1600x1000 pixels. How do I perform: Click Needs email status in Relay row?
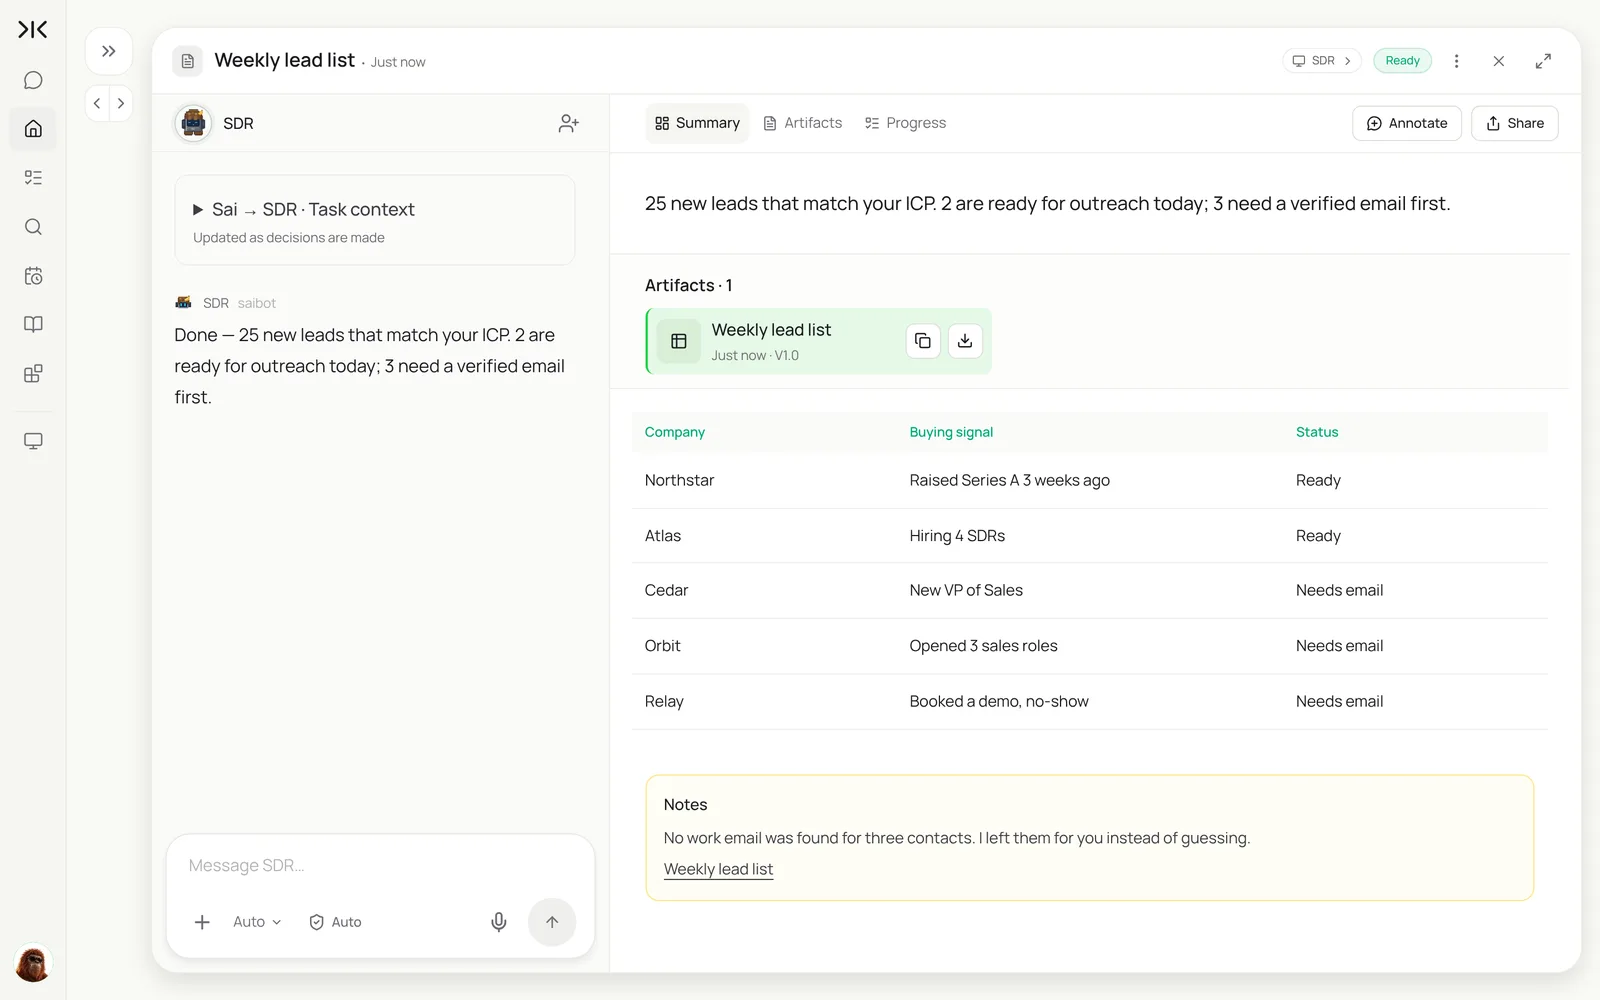[x=1339, y=701]
